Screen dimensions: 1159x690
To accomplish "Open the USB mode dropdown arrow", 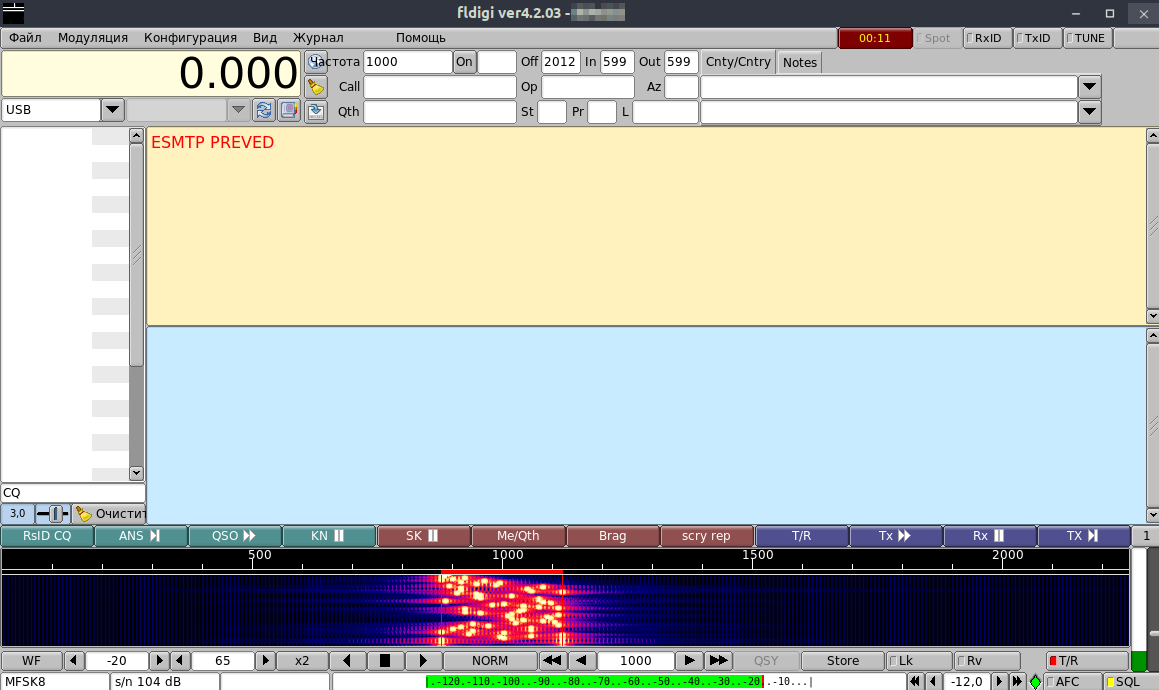I will (x=112, y=110).
